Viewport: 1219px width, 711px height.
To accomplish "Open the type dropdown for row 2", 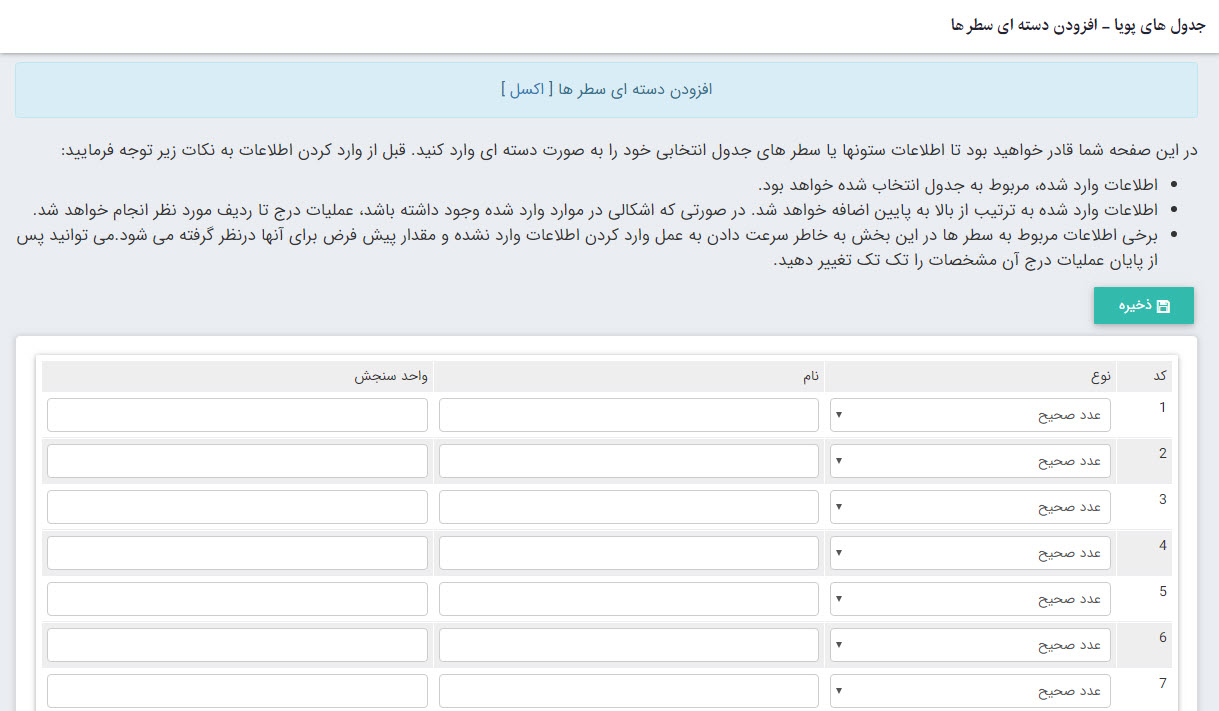I will click(x=968, y=461).
